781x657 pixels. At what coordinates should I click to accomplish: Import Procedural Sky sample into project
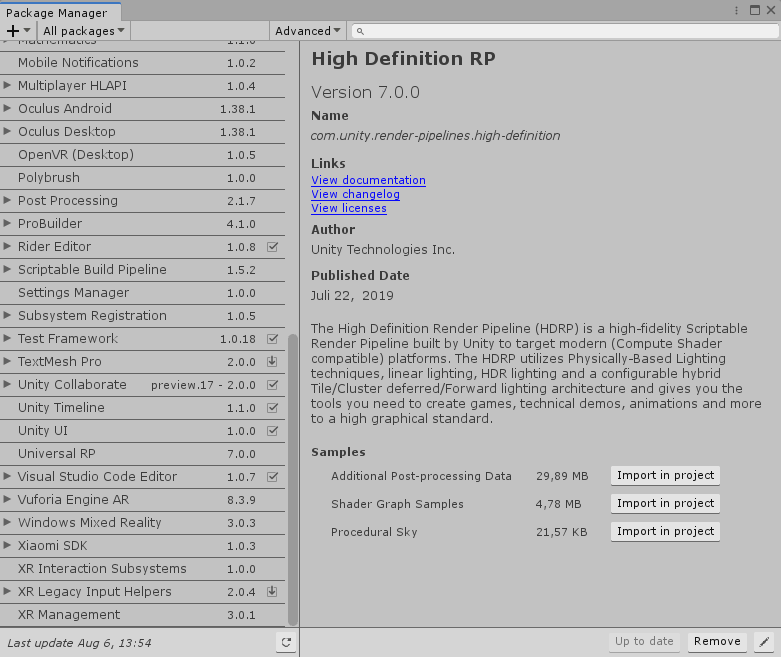[x=665, y=531]
